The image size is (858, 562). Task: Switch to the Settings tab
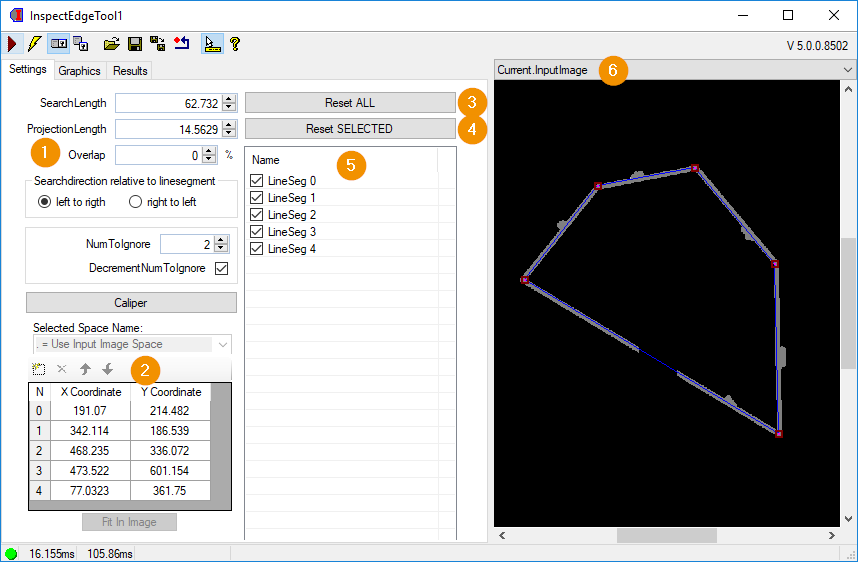point(27,69)
